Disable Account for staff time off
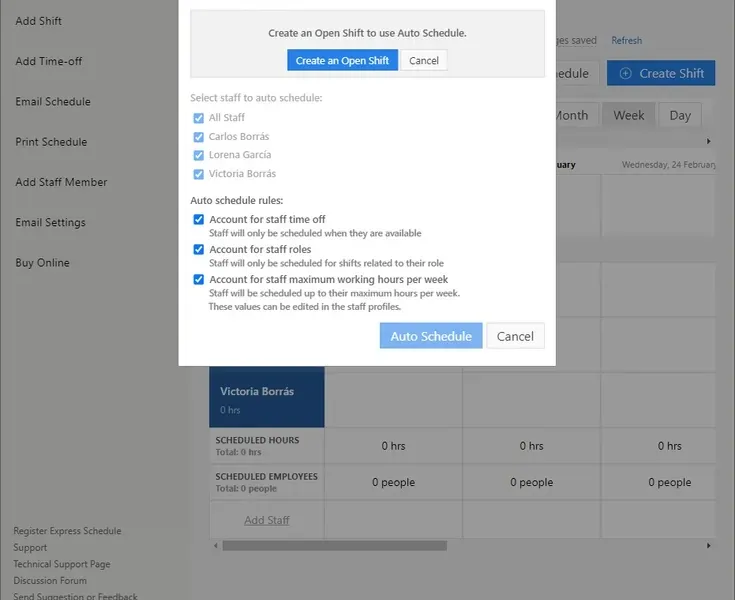The height and width of the screenshot is (600, 735). coord(199,220)
